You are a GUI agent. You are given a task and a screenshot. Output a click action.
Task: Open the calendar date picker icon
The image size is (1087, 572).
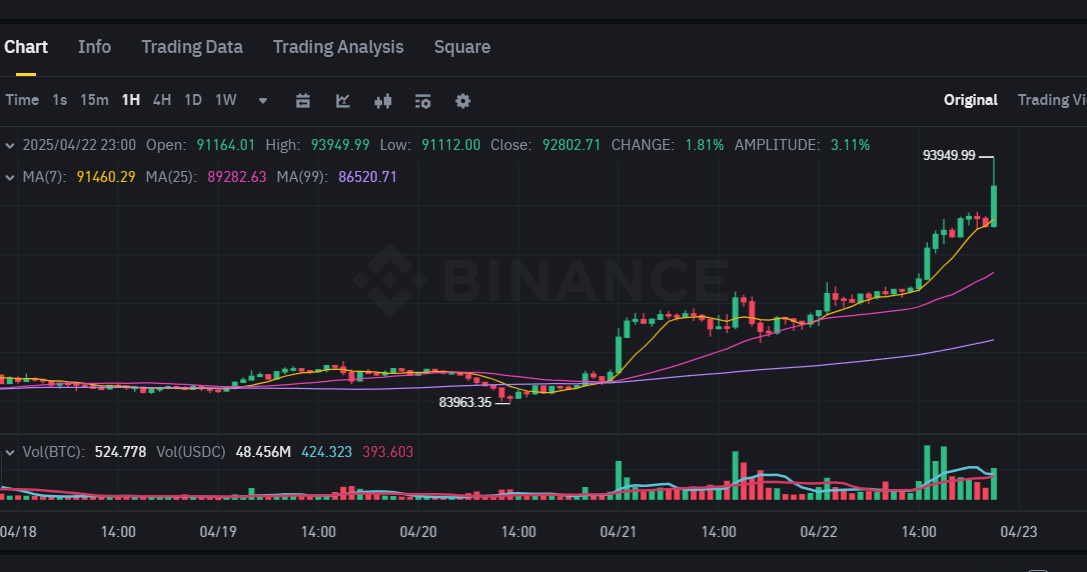(x=303, y=101)
